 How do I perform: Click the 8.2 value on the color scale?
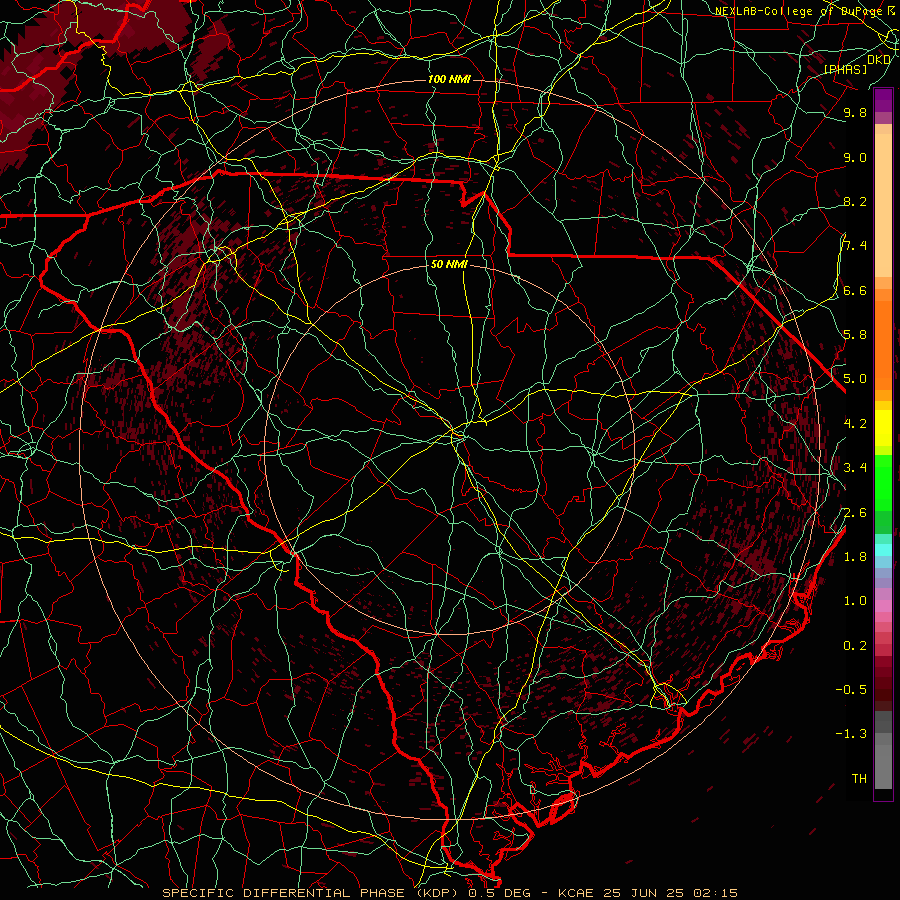click(x=855, y=201)
